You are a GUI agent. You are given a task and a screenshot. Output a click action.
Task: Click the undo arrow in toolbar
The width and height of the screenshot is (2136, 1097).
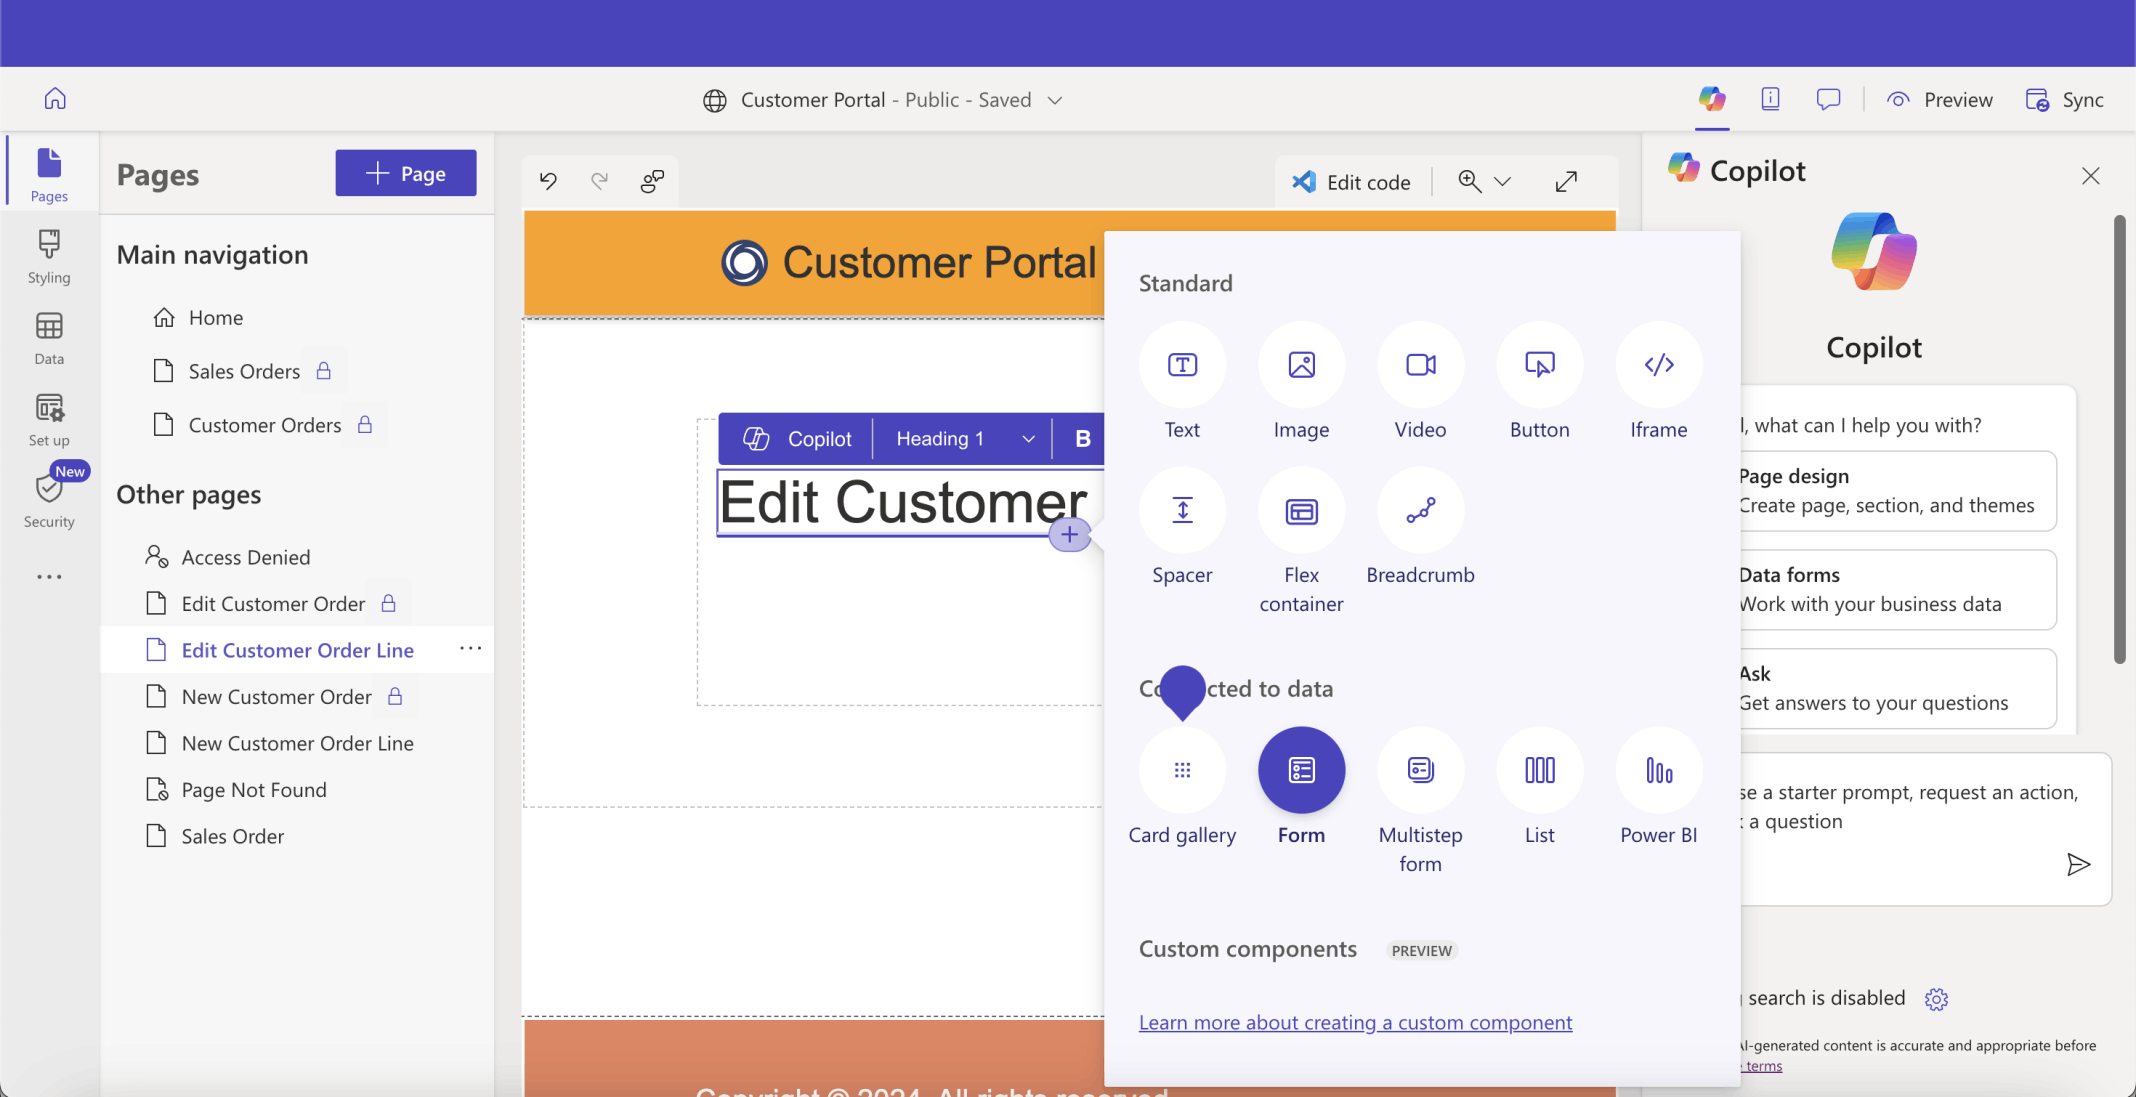pyautogui.click(x=548, y=181)
